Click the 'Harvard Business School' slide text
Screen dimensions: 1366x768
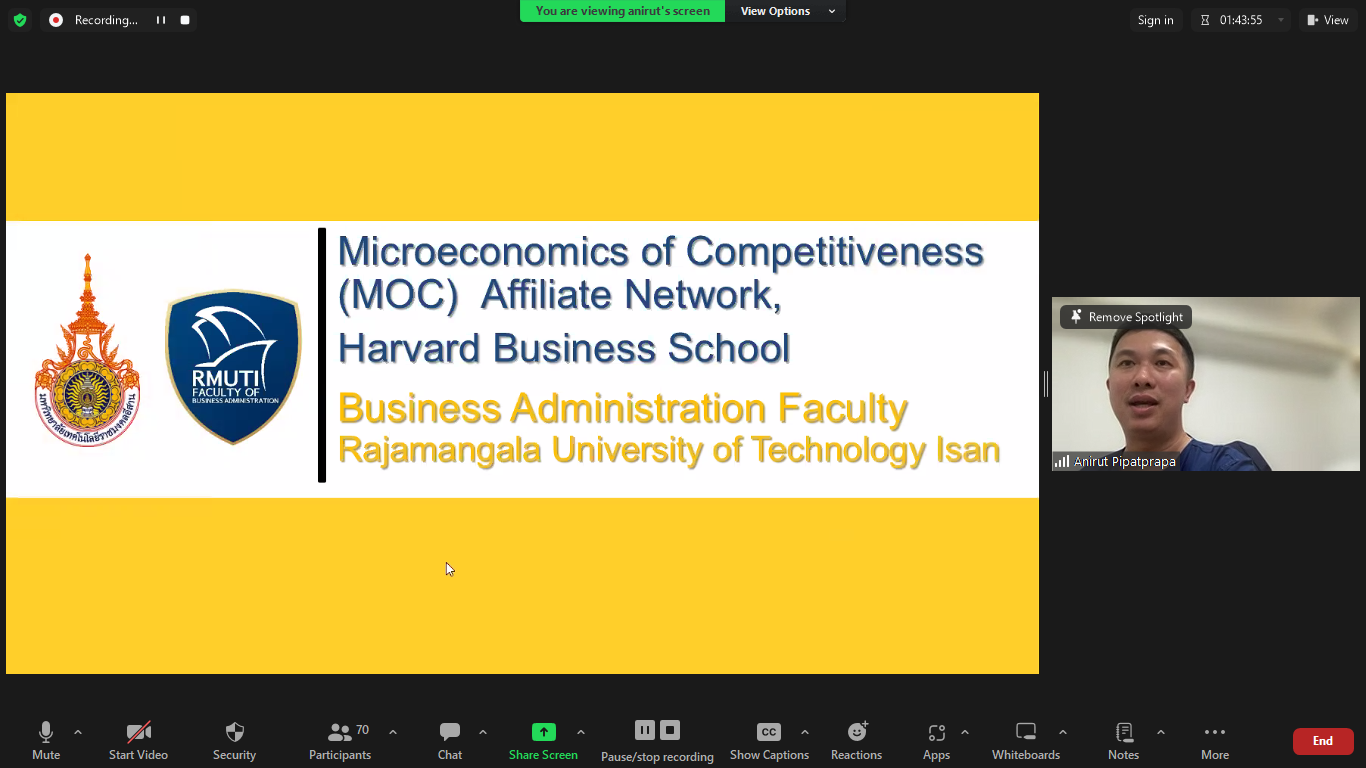pyautogui.click(x=564, y=348)
